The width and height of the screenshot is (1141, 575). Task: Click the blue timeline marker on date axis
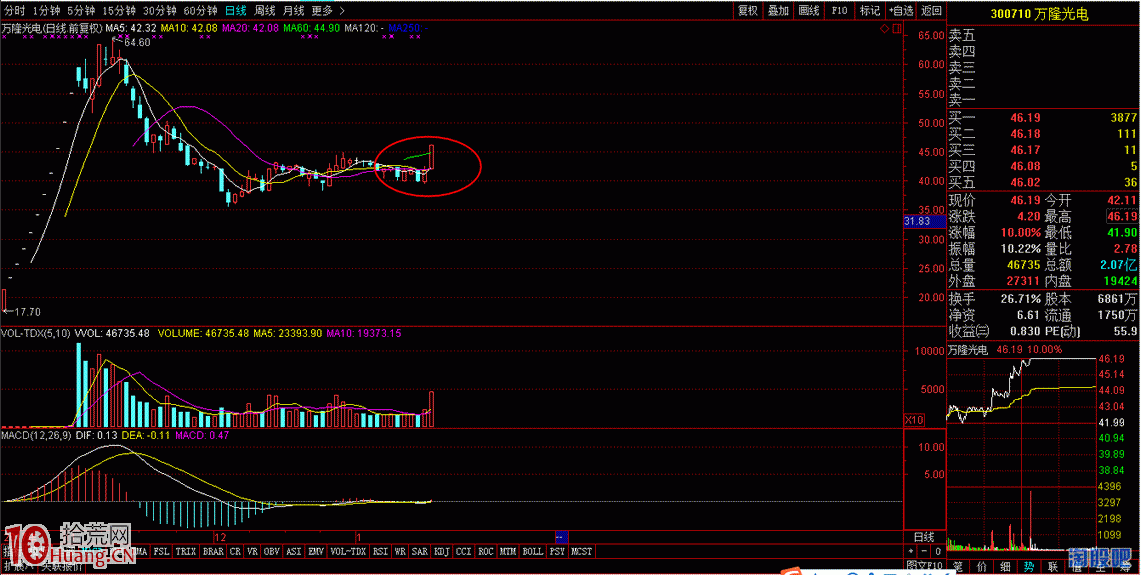(561, 537)
